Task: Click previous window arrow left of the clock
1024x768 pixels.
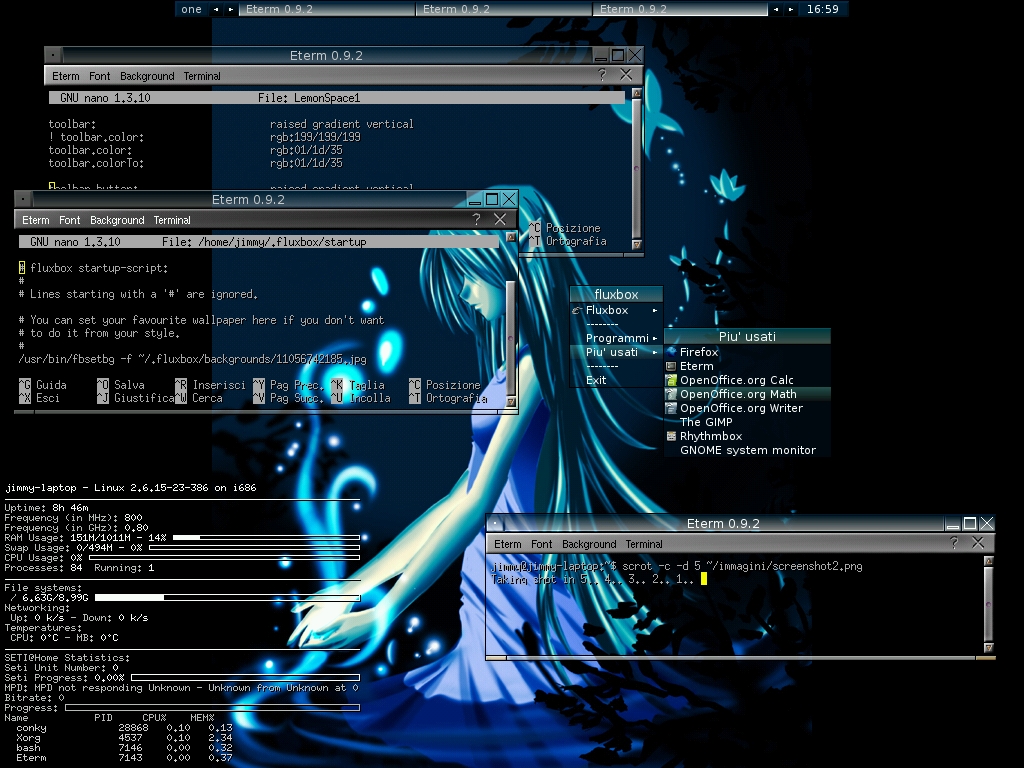Action: pos(776,9)
